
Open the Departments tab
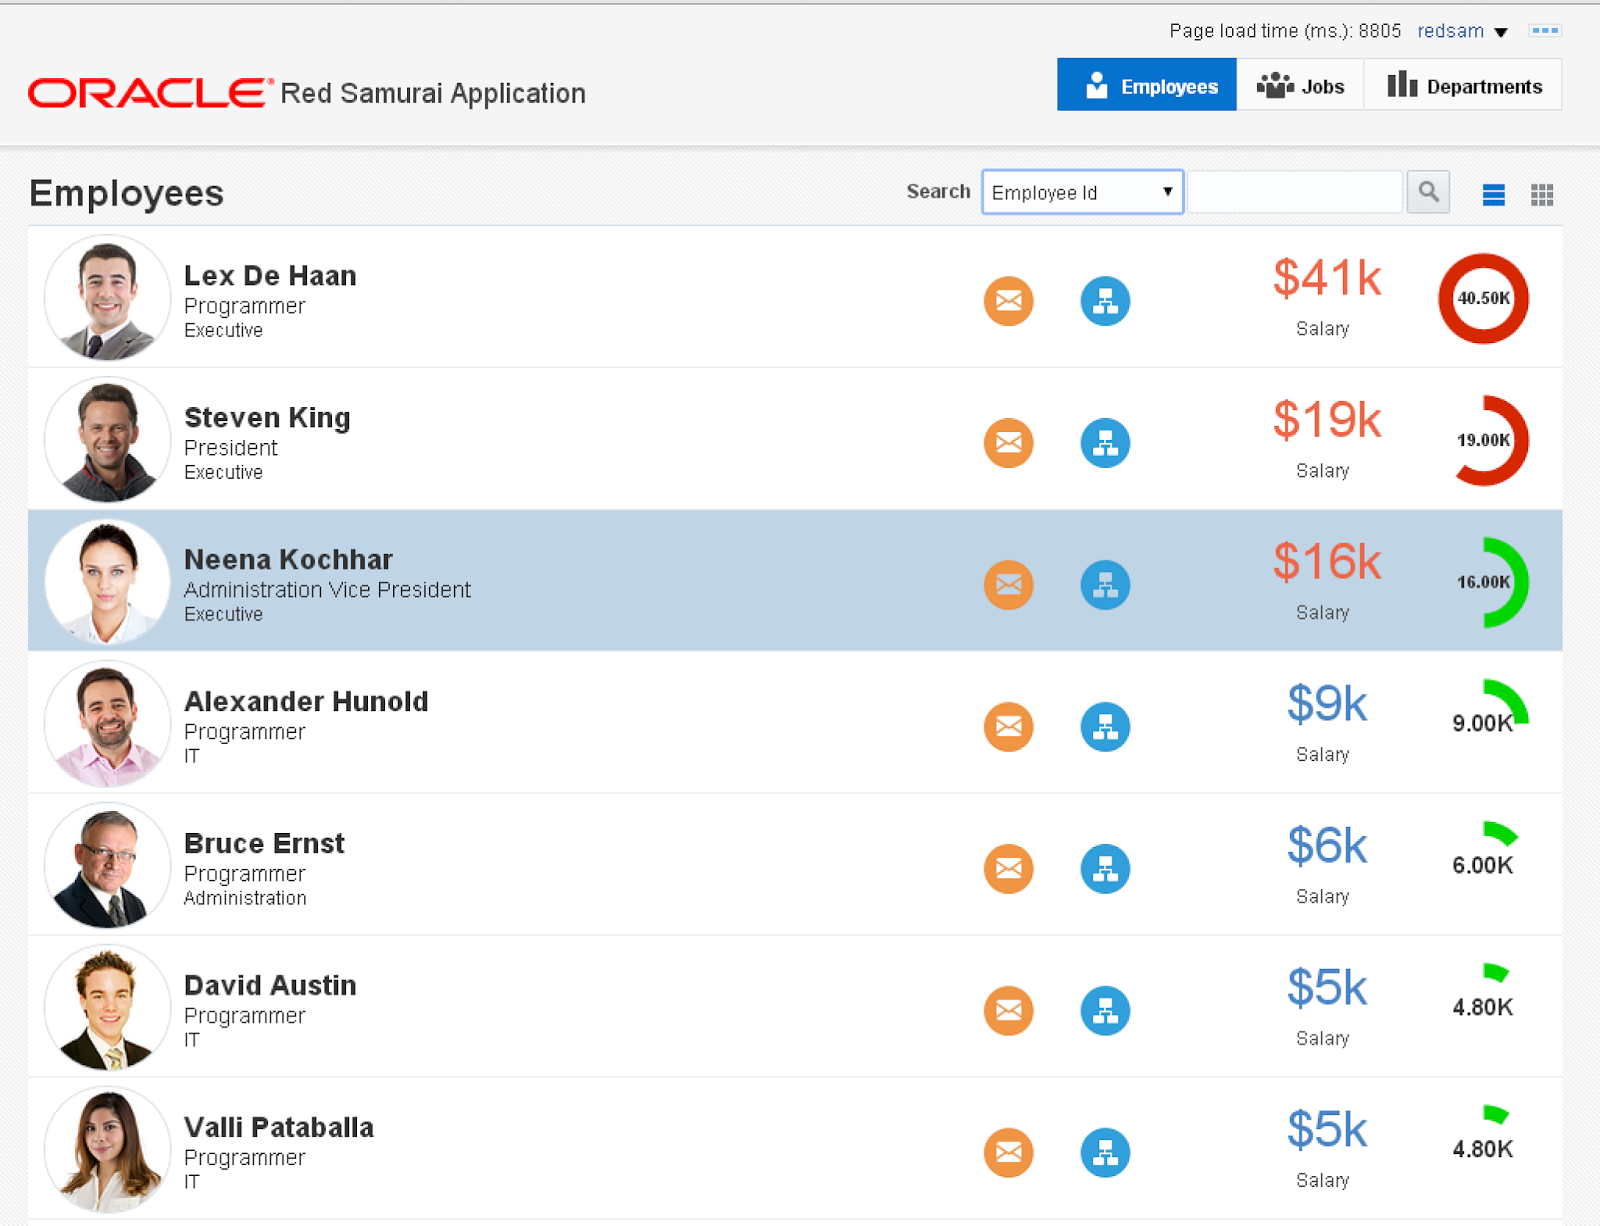(1463, 86)
